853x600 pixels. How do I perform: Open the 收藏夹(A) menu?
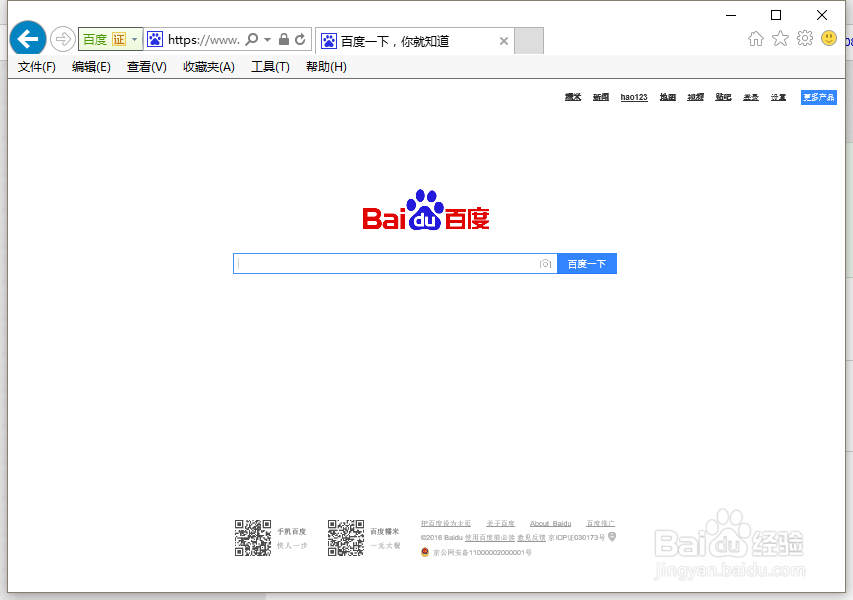click(x=208, y=67)
